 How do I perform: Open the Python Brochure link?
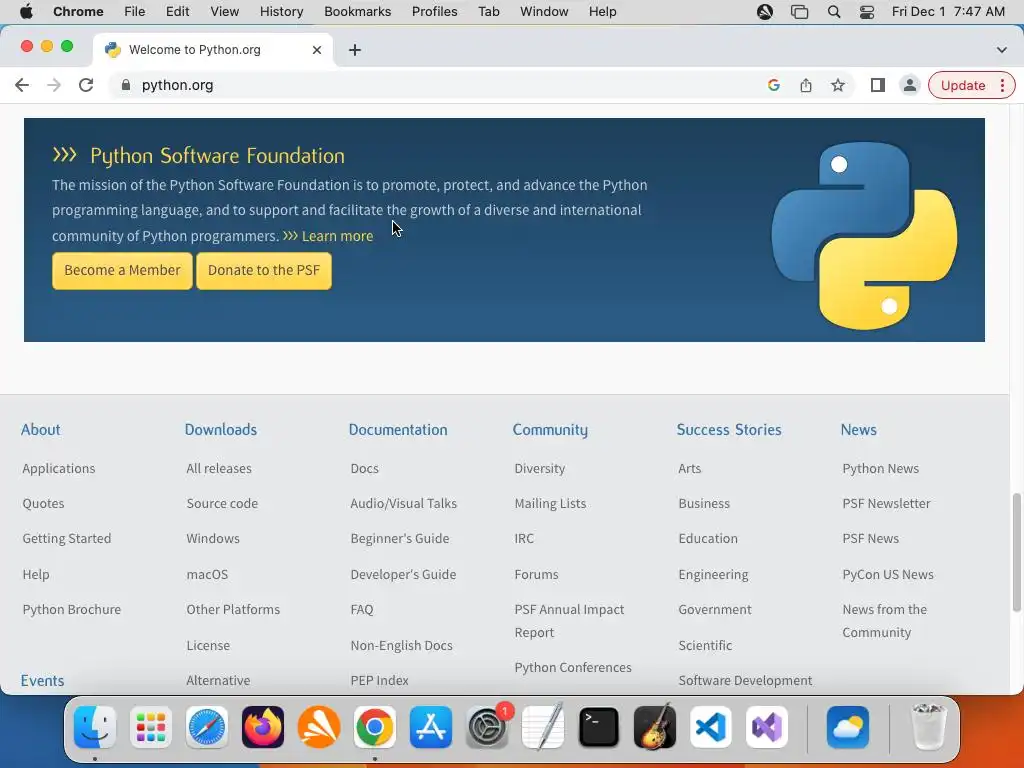coord(72,610)
